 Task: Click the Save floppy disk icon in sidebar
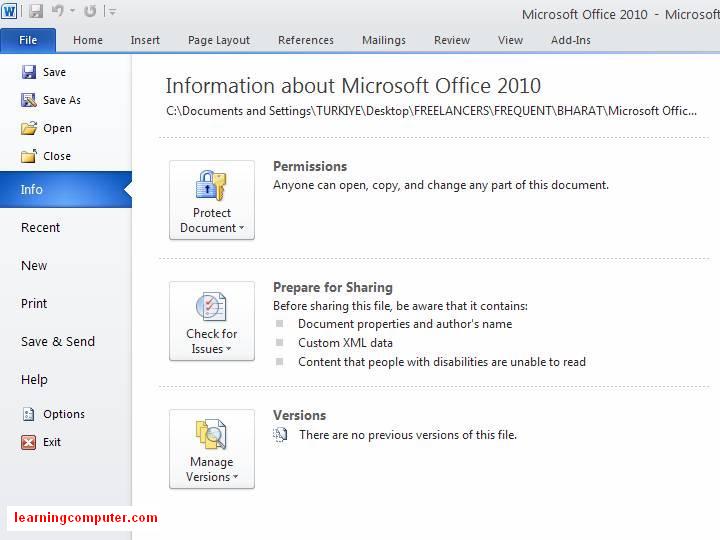[28, 72]
